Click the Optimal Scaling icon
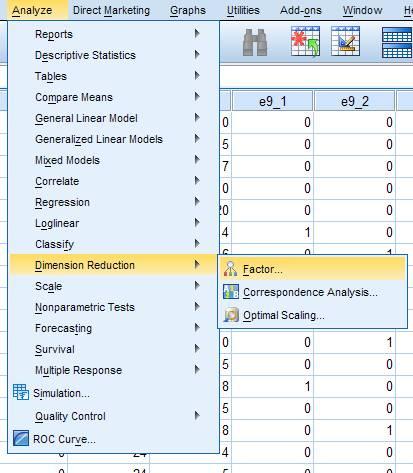This screenshot has height=473, width=413. click(x=231, y=315)
